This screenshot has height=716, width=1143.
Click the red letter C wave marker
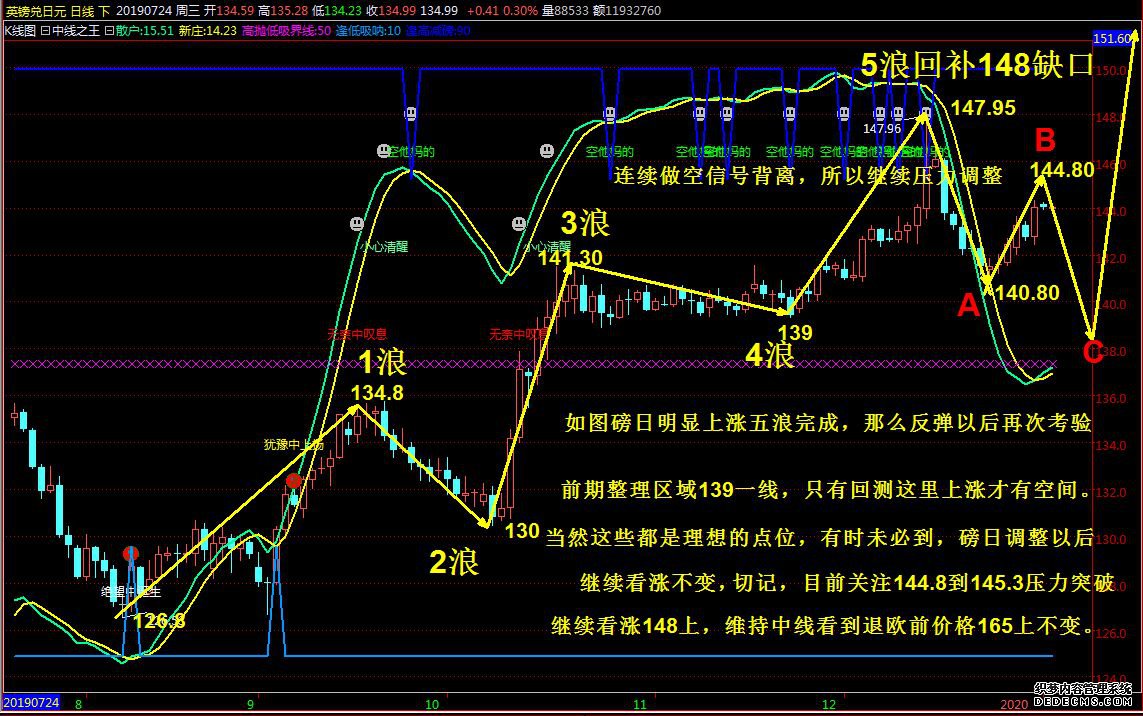[x=1093, y=351]
